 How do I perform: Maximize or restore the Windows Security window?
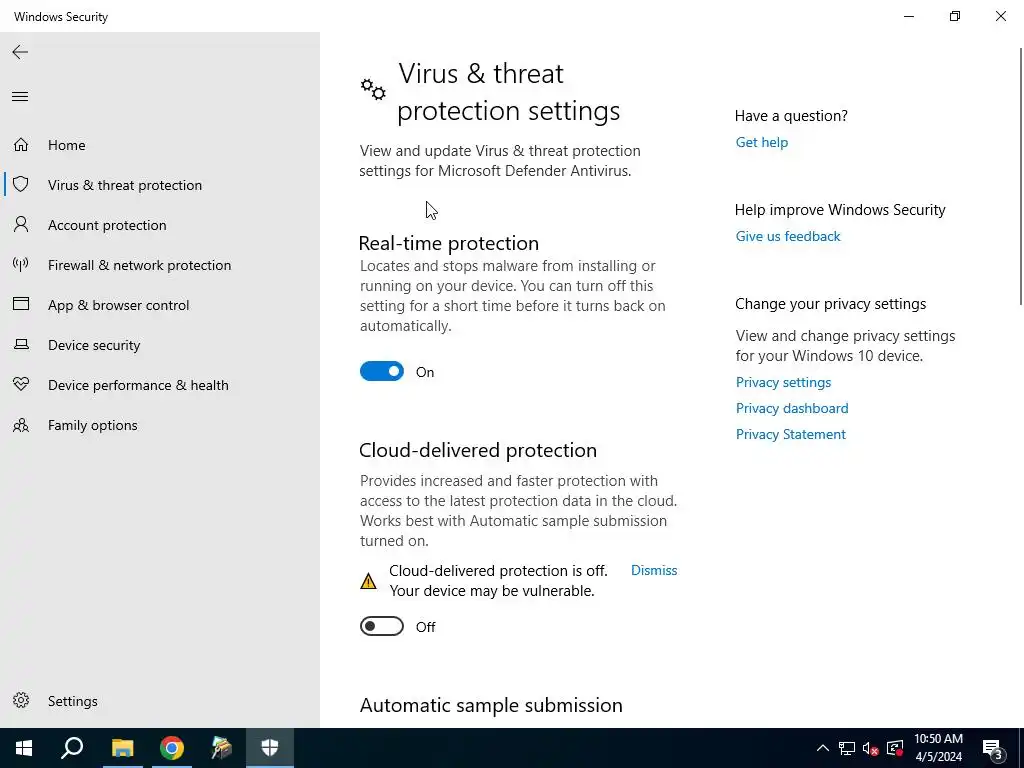point(955,16)
